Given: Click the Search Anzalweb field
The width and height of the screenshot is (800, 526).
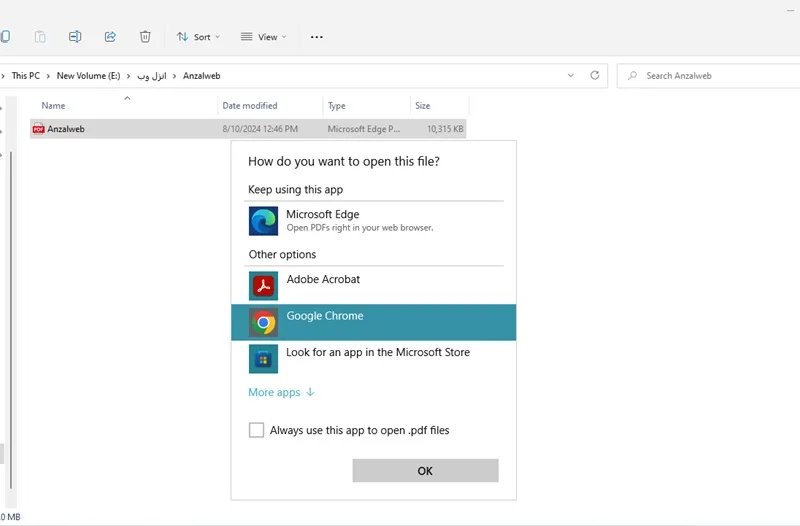Looking at the screenshot, I should click(708, 76).
